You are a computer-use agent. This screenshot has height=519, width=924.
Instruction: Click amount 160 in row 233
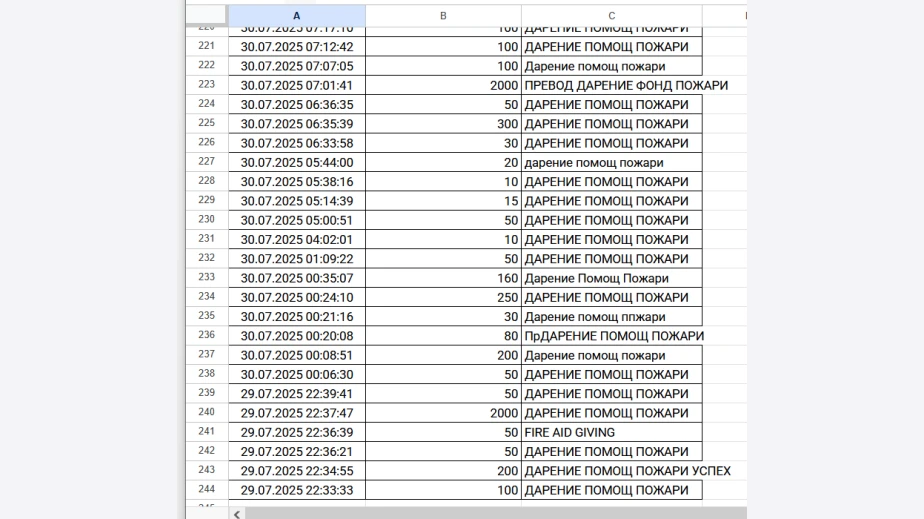tap(443, 278)
